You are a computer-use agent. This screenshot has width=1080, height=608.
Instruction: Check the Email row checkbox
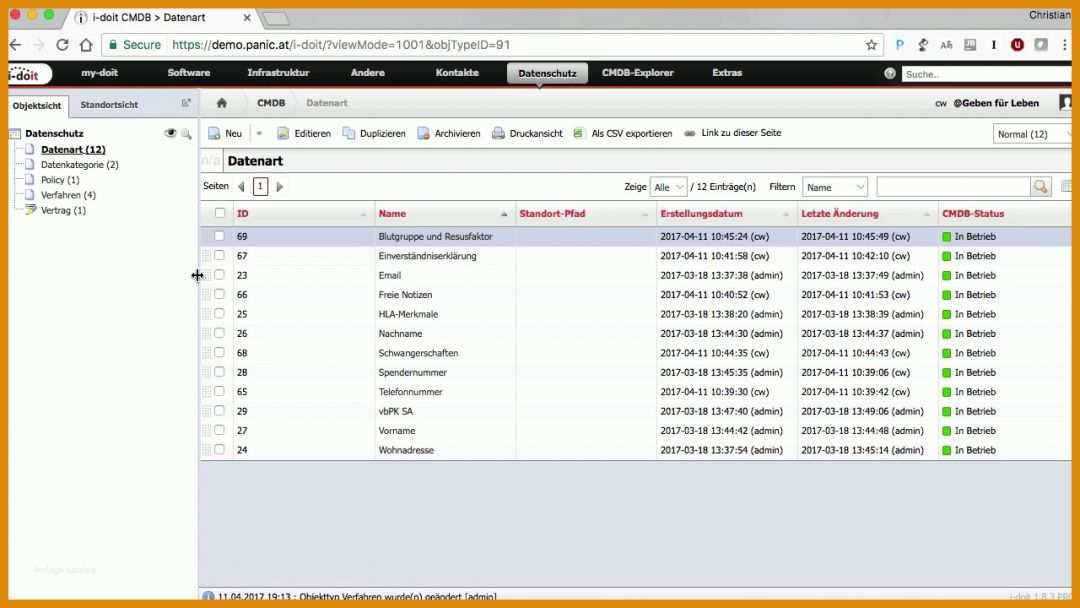(x=220, y=275)
